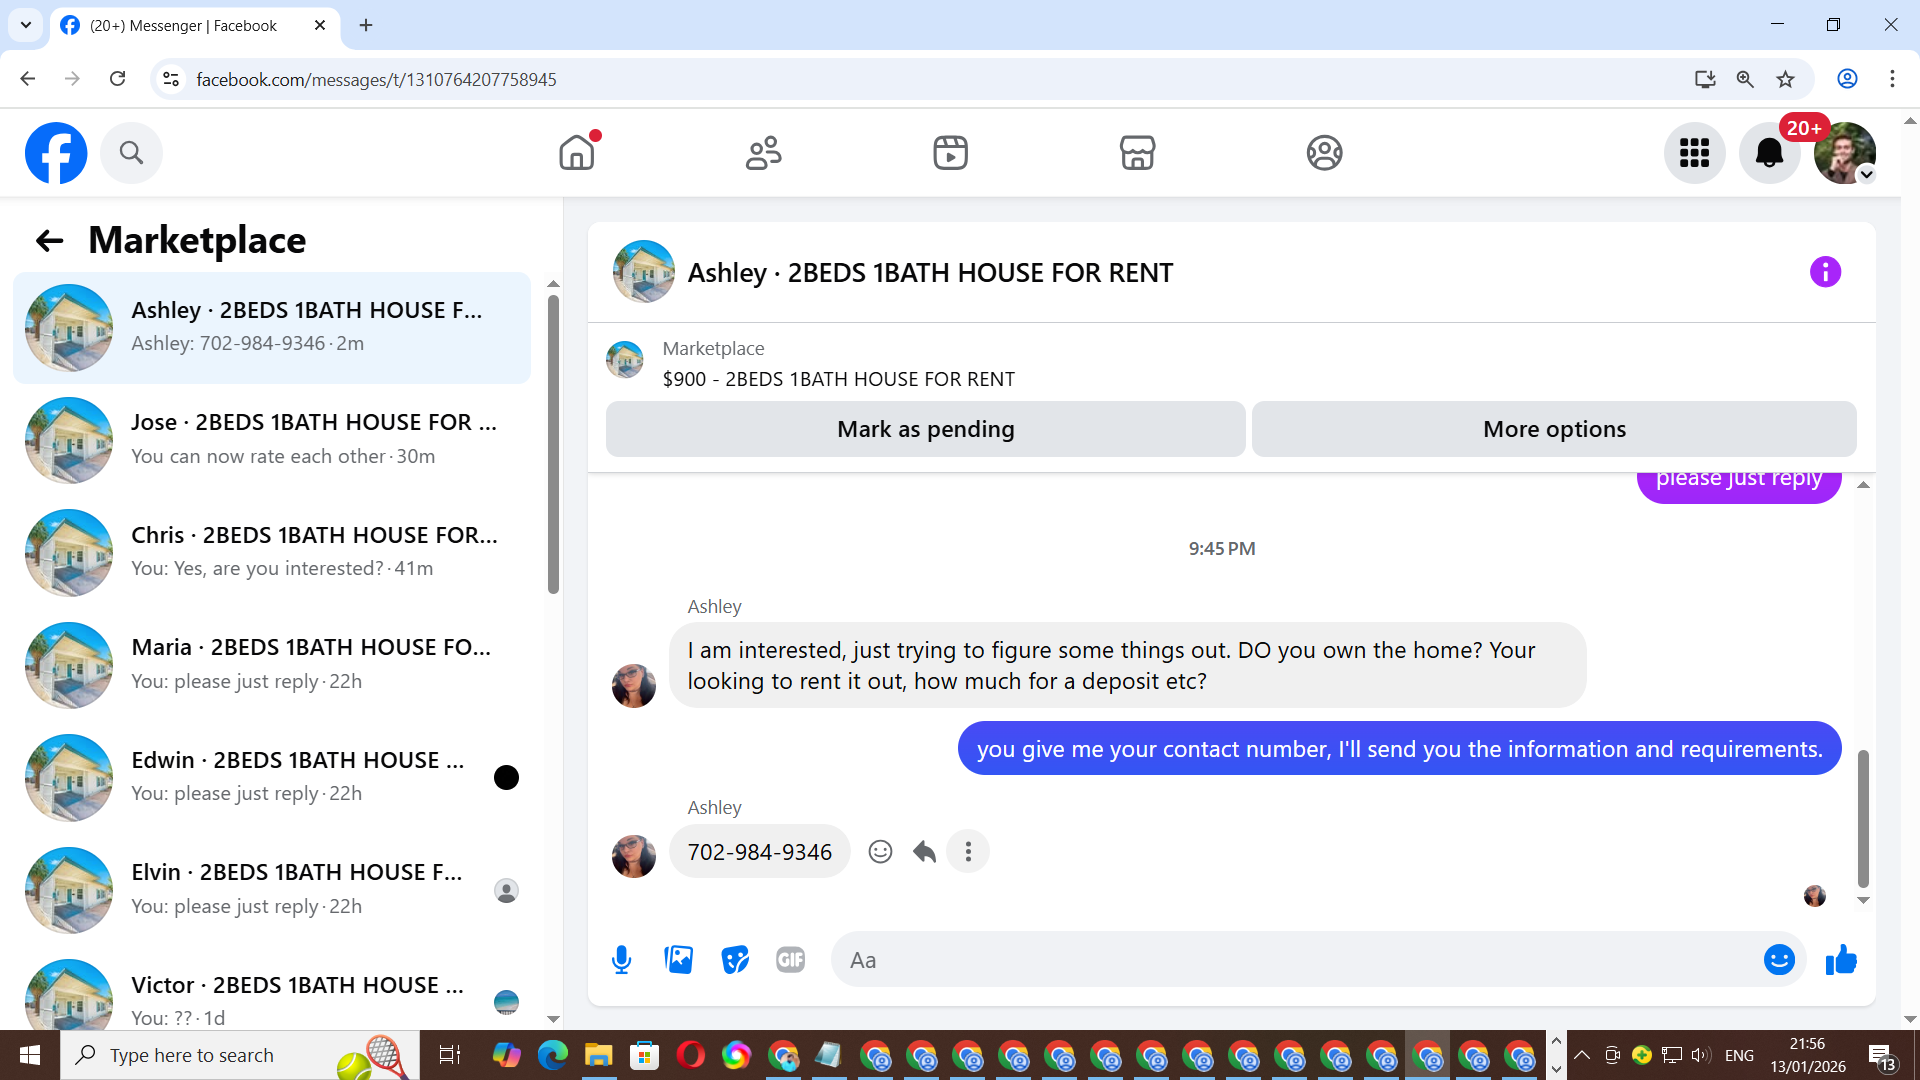Go back from Marketplace chats list
The width and height of the screenshot is (1920, 1080).
tap(49, 240)
